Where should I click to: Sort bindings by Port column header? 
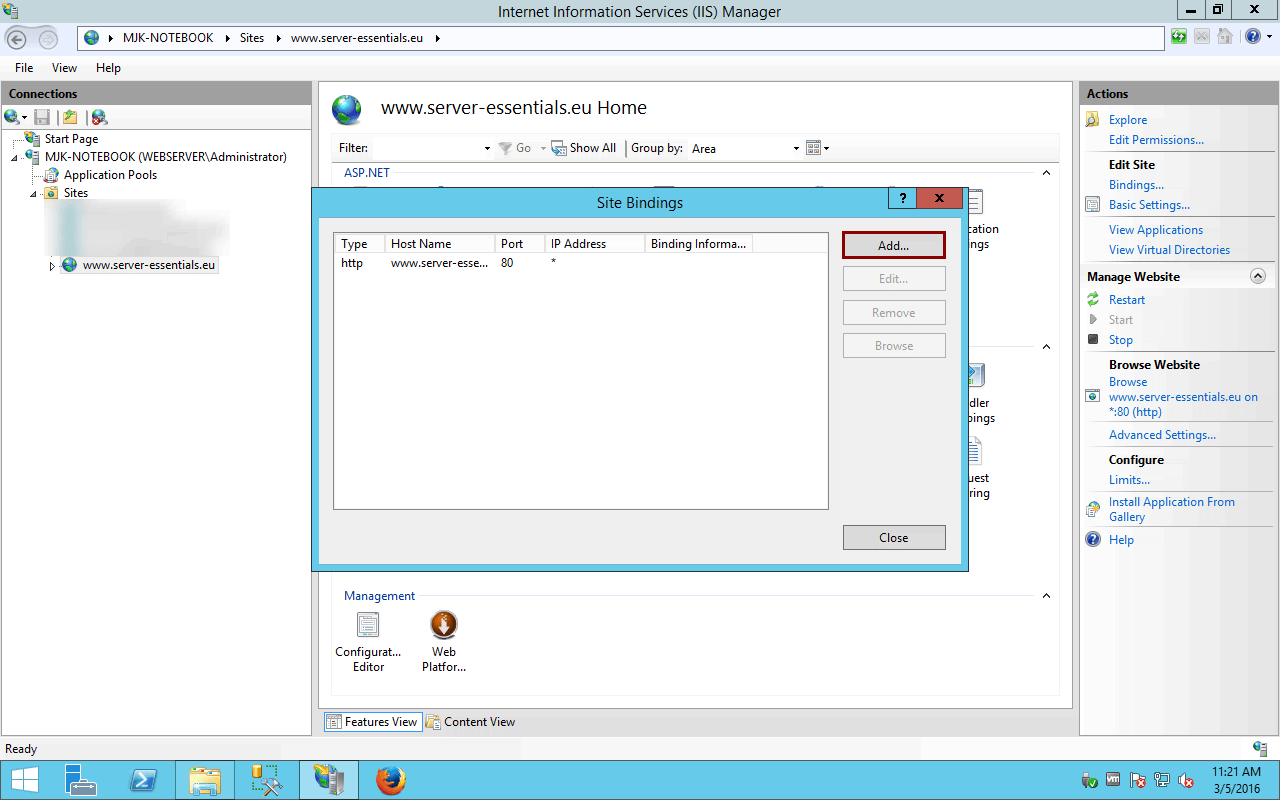click(519, 244)
